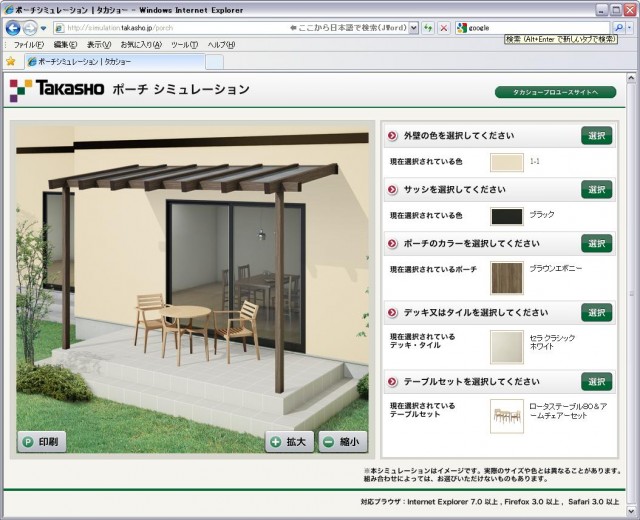This screenshot has height=520, width=640.
Task: Click the red arrow icon beside テーブルセットを選択
Action: [x=392, y=381]
